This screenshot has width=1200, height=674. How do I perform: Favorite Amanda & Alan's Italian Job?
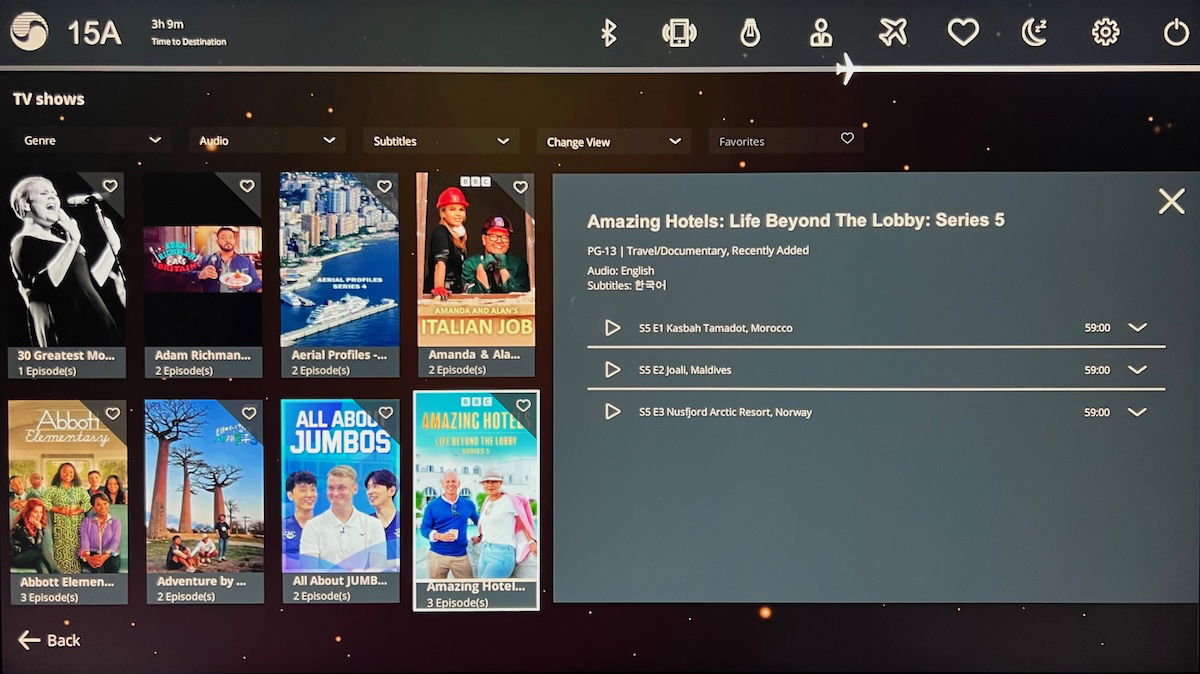click(520, 186)
